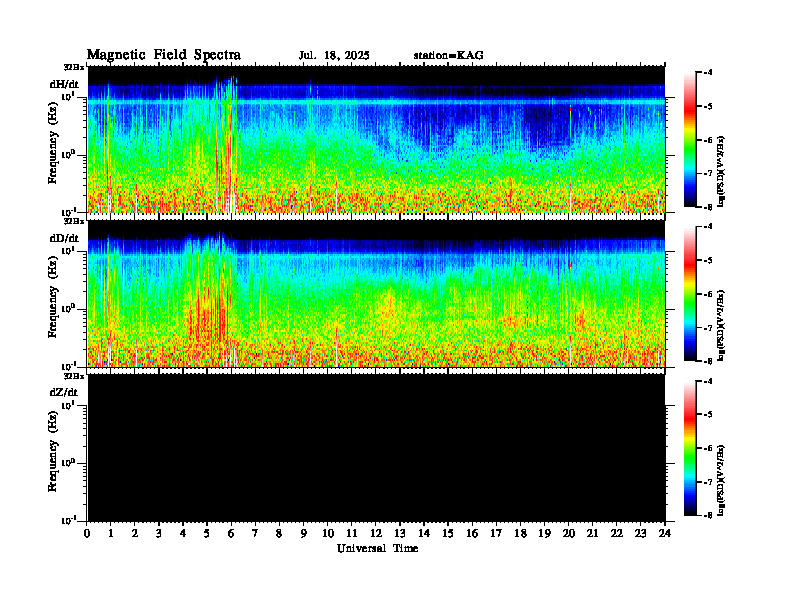Click the 10^0 frequency tick of dD/dt panel

(x=68, y=308)
